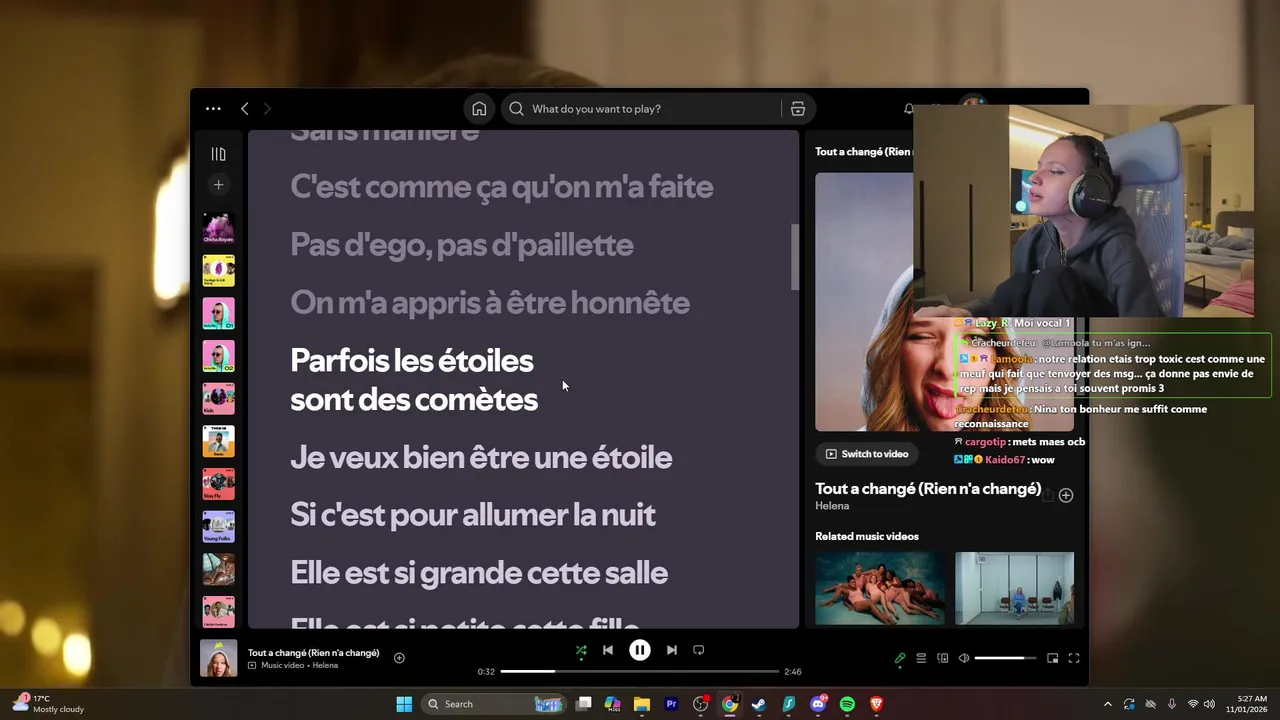
Task: Open Discord from taskbar
Action: [x=818, y=704]
